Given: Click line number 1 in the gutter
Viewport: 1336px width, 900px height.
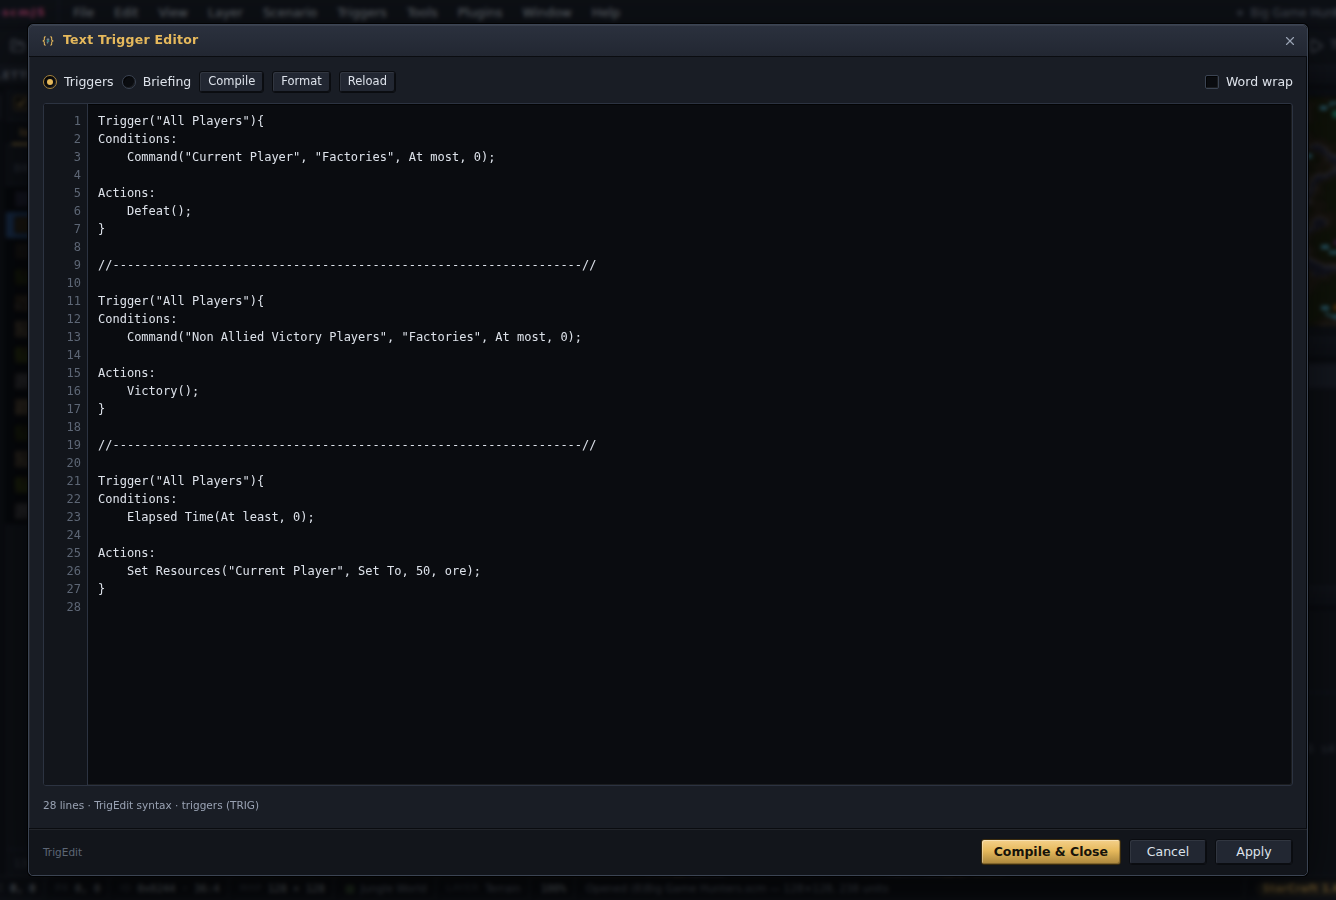Looking at the screenshot, I should (x=77, y=121).
